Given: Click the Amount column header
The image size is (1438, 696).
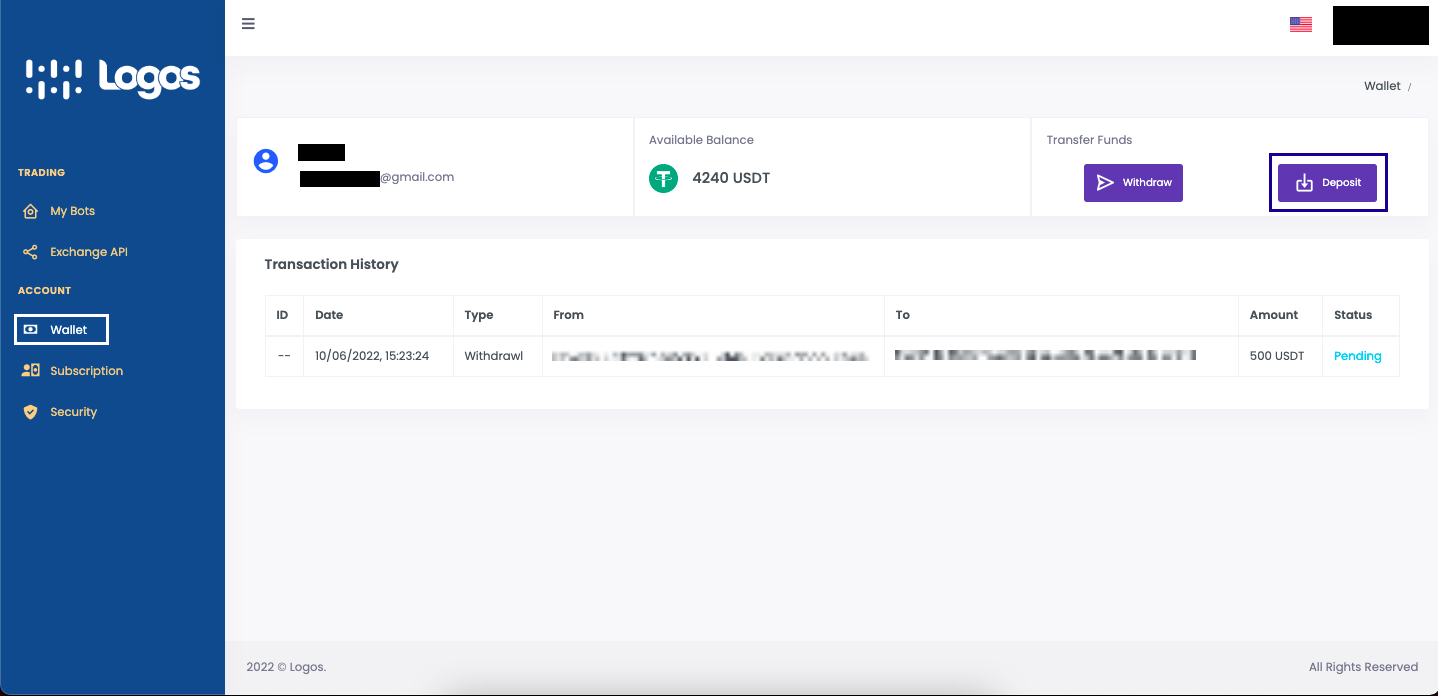Looking at the screenshot, I should click(1273, 315).
